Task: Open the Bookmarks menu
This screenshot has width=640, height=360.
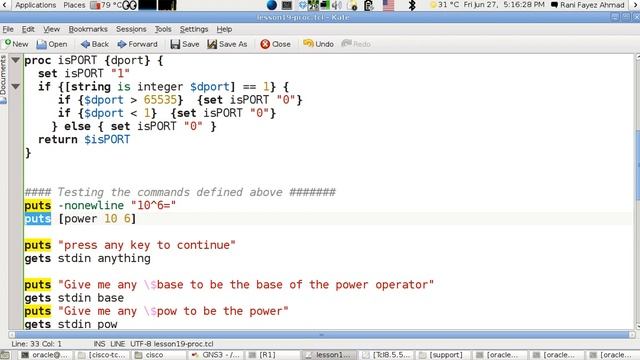Action: click(x=88, y=29)
